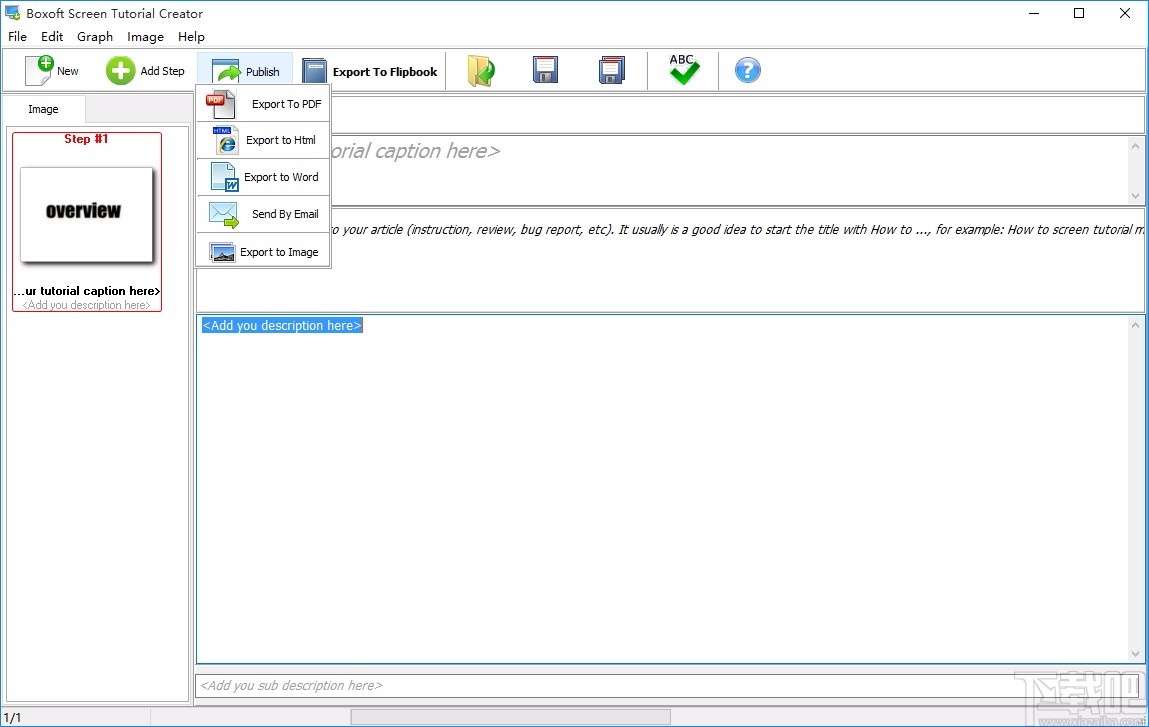
Task: Click the Export To Flipbook button
Action: (371, 71)
